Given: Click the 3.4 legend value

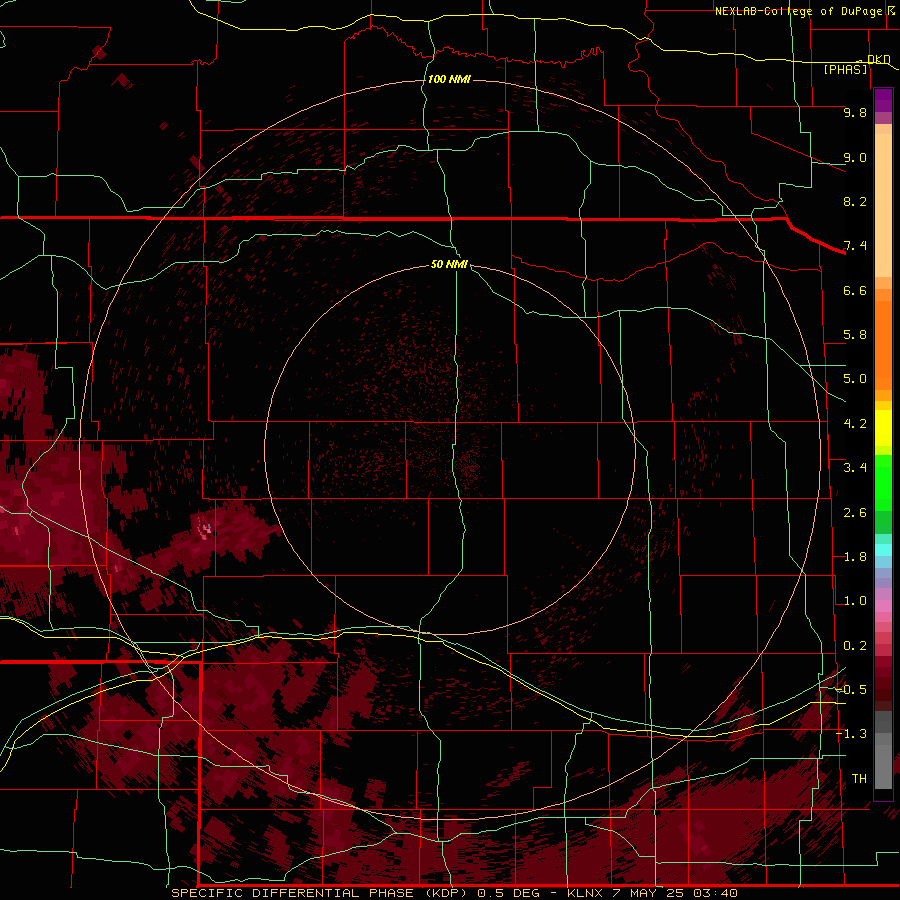Looking at the screenshot, I should point(855,468).
